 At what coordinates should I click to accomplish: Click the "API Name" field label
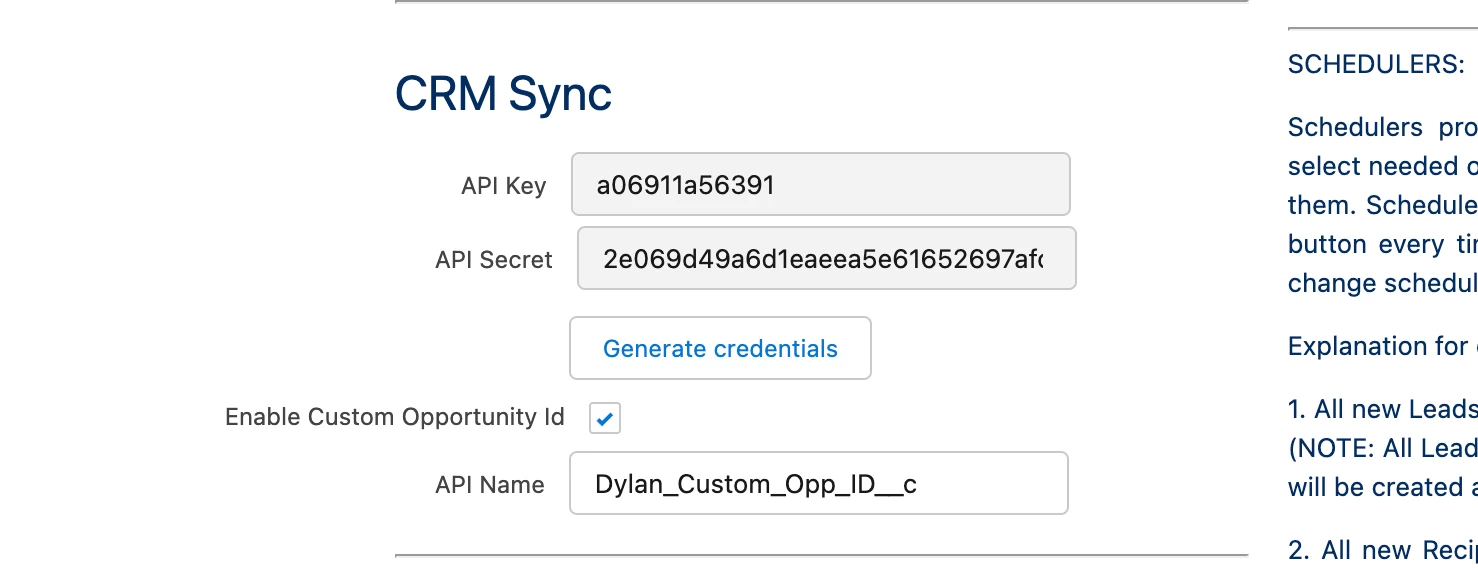[490, 485]
